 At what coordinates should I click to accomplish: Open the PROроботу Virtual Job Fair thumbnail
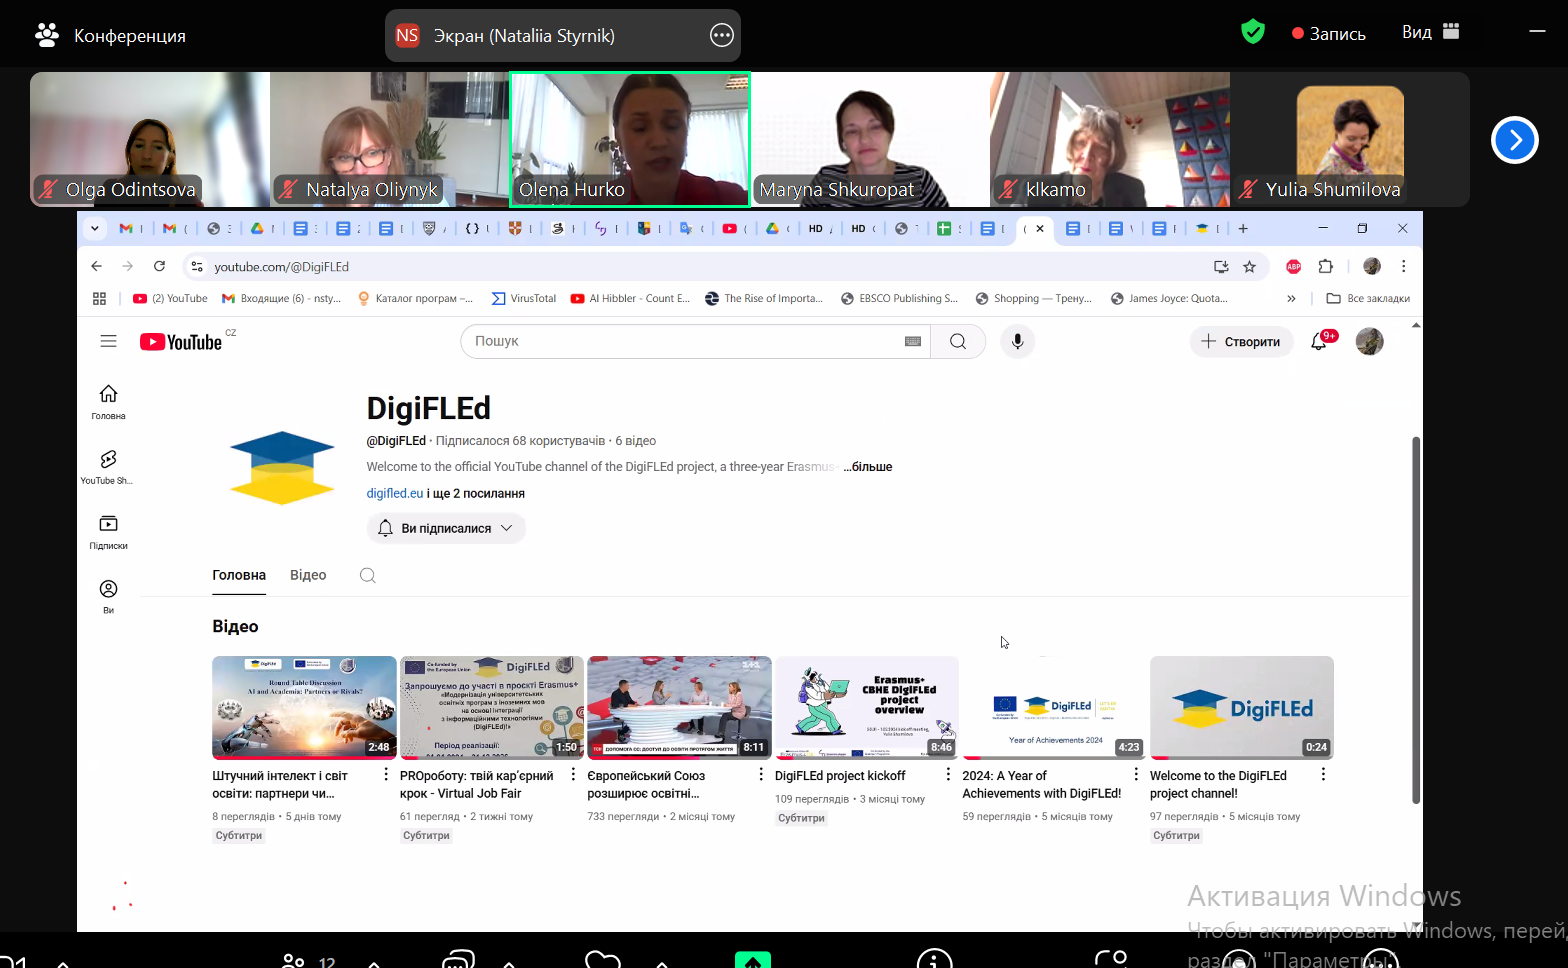point(492,707)
